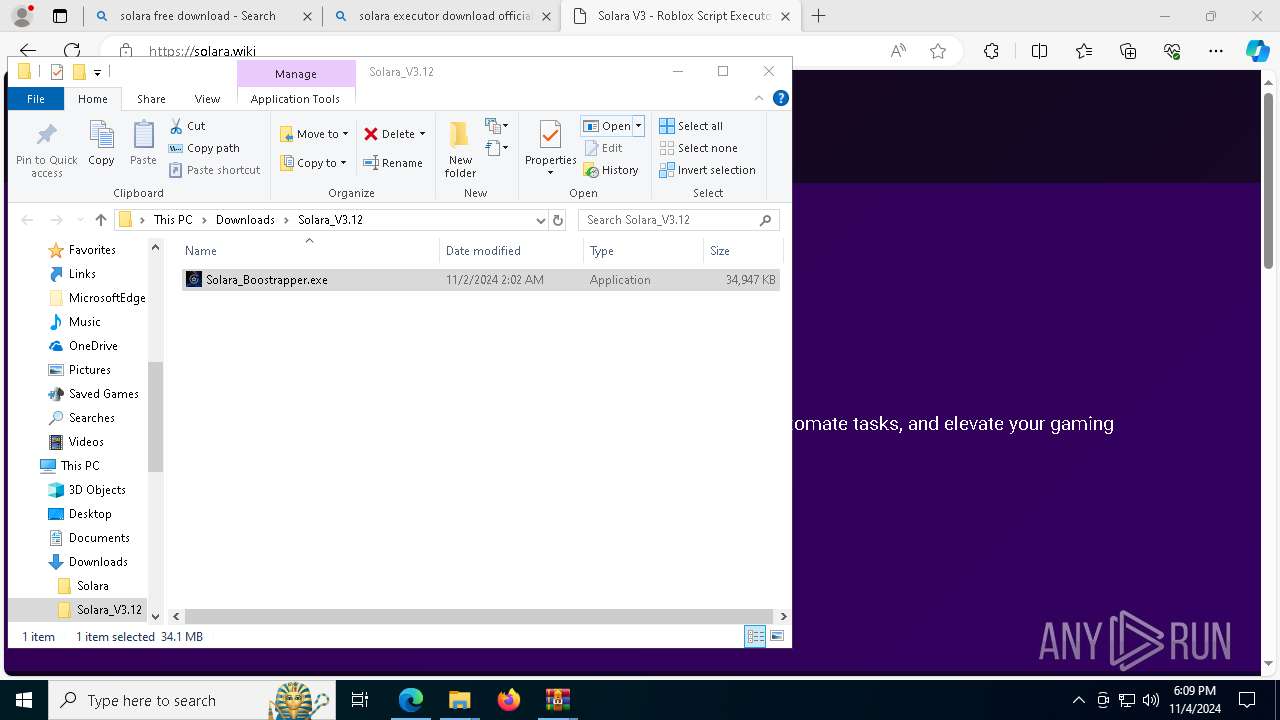Switch to the File tab
The height and width of the screenshot is (720, 1280).
(x=36, y=99)
